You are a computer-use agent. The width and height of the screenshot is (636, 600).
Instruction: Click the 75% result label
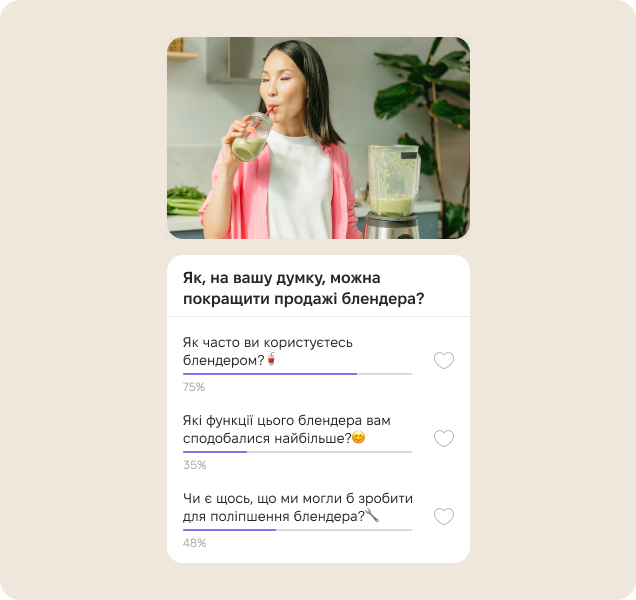pos(194,387)
